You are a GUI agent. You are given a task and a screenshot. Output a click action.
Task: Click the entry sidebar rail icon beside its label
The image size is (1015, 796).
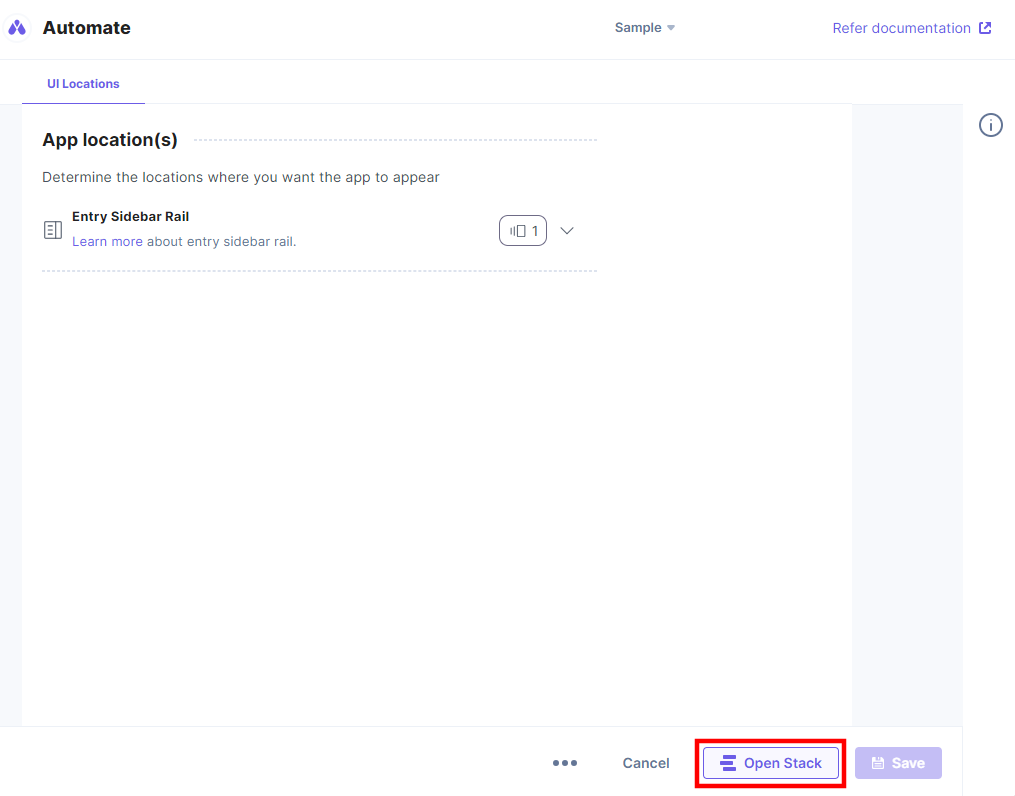tap(52, 229)
